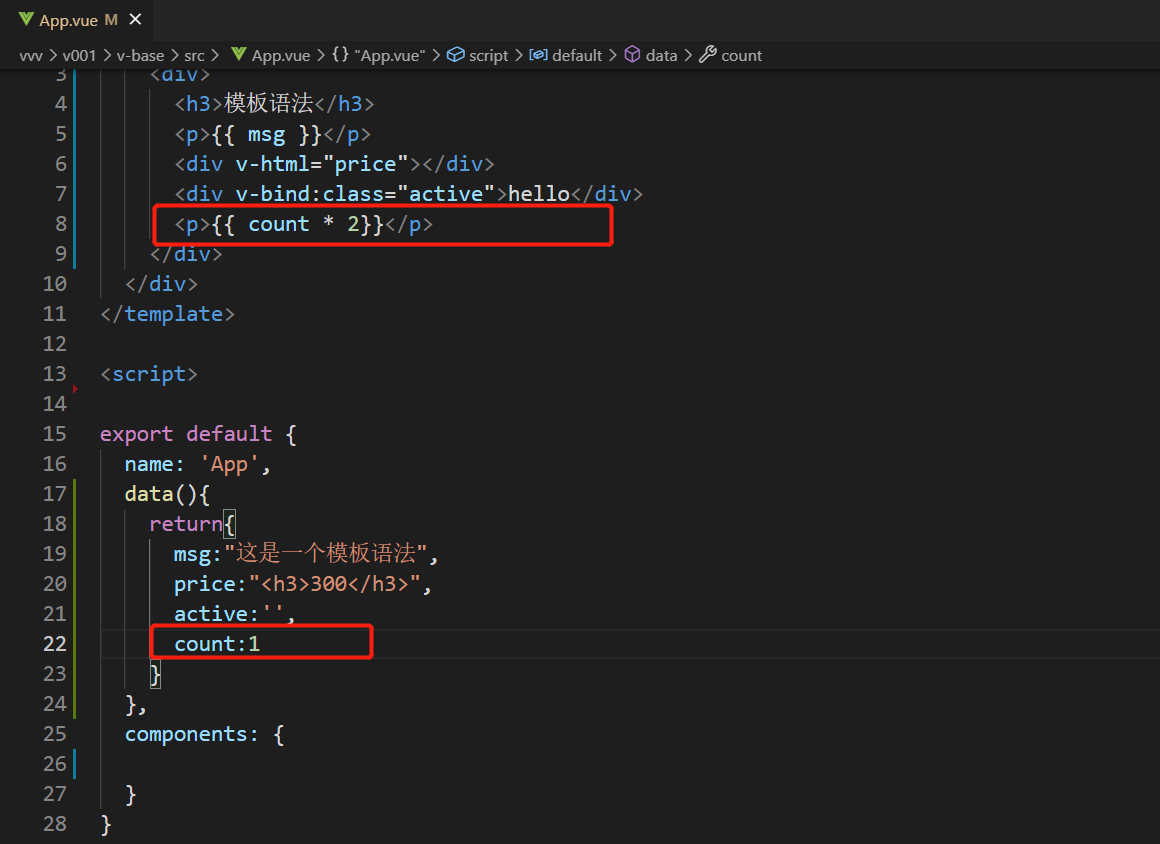
Task: Click the Vue icon in breadcrumb bar
Action: pyautogui.click(x=238, y=55)
